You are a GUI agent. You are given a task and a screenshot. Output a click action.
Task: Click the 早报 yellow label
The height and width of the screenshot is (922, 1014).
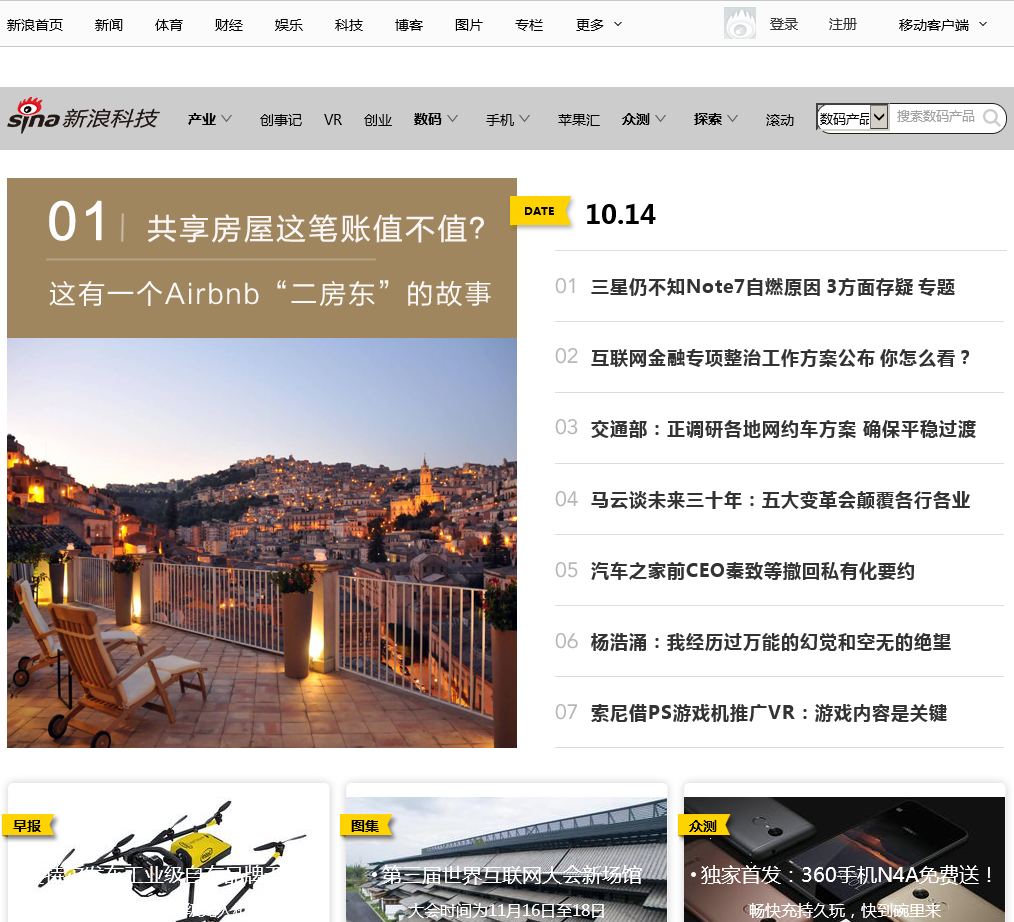click(28, 826)
